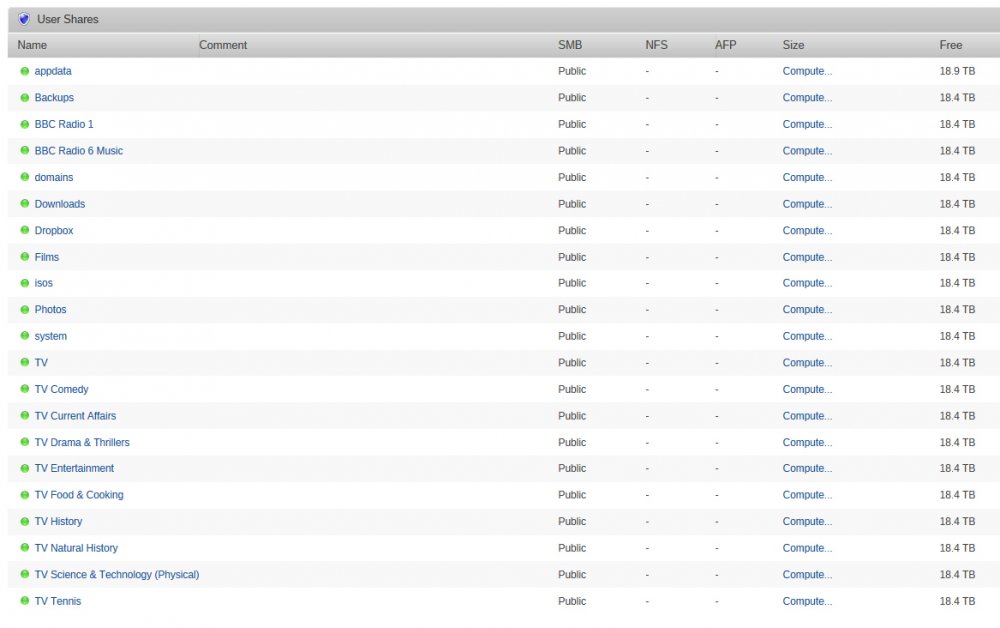Click green status icon next to Backups

coord(25,98)
